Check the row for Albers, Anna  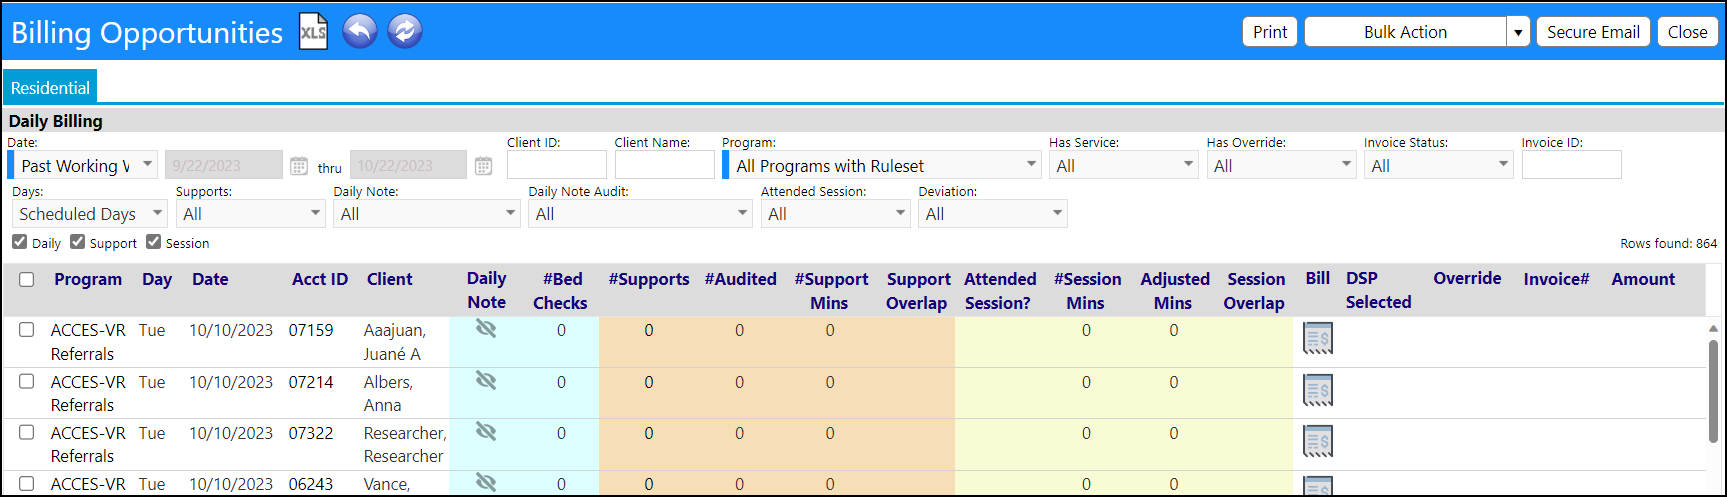[x=27, y=382]
